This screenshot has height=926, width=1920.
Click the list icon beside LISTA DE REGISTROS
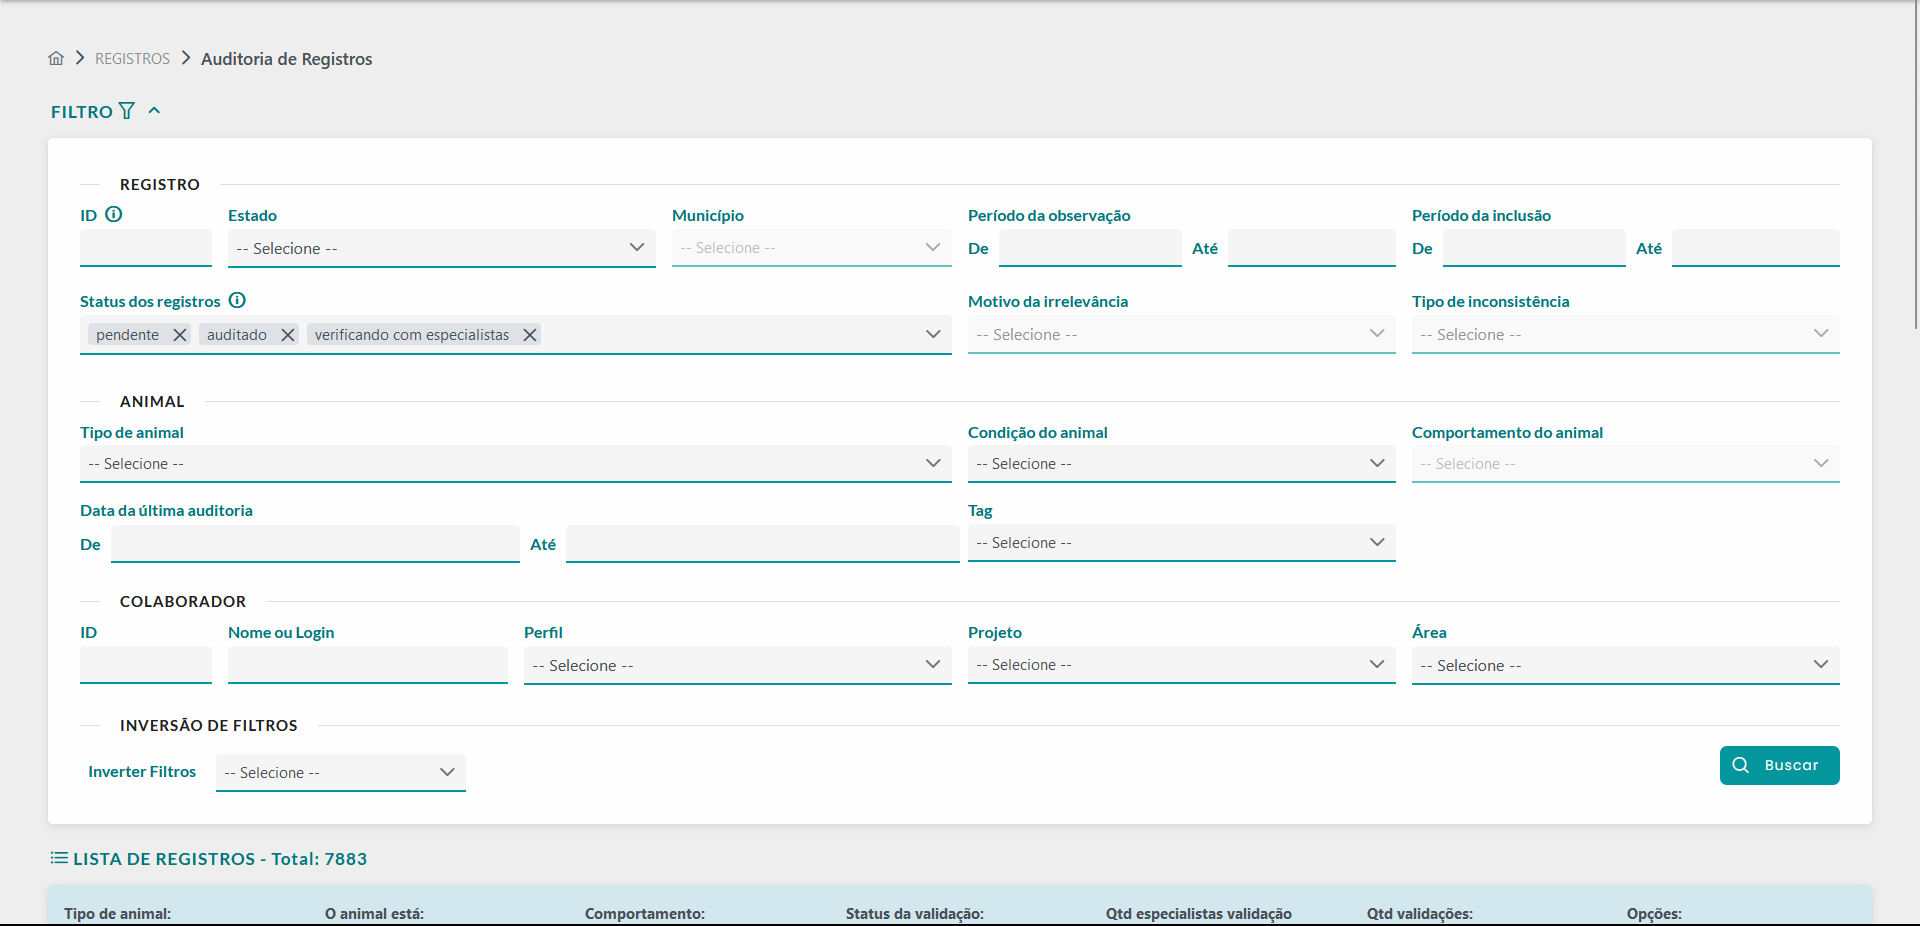click(59, 858)
